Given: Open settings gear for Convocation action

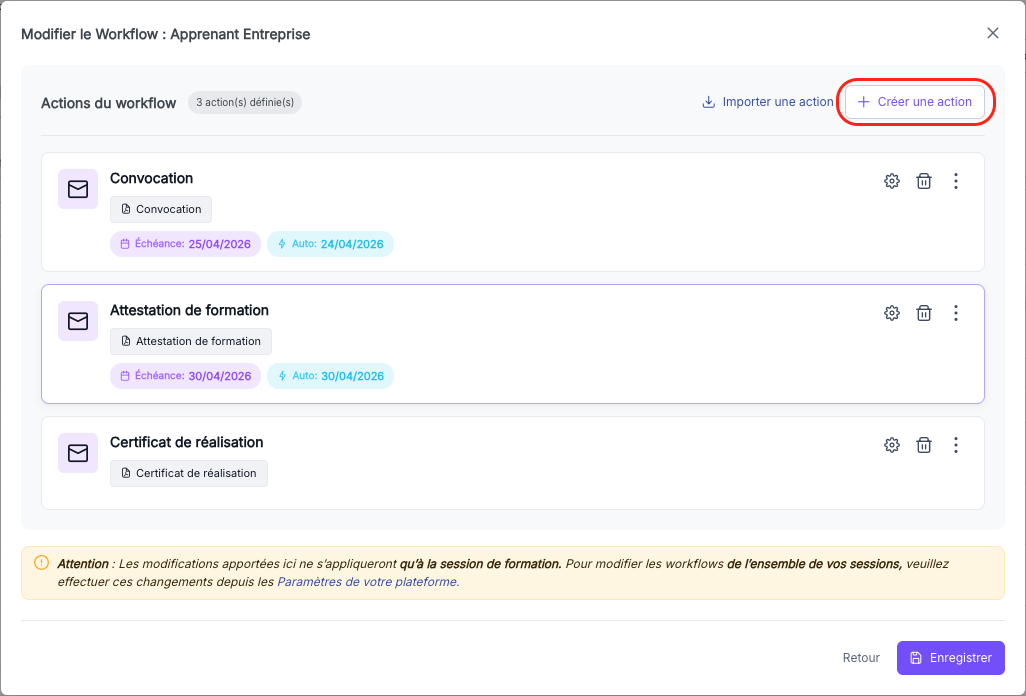Looking at the screenshot, I should 891,181.
